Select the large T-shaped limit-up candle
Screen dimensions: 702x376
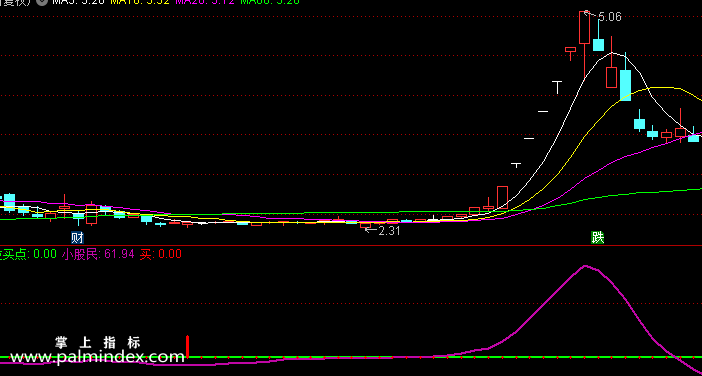click(x=557, y=87)
